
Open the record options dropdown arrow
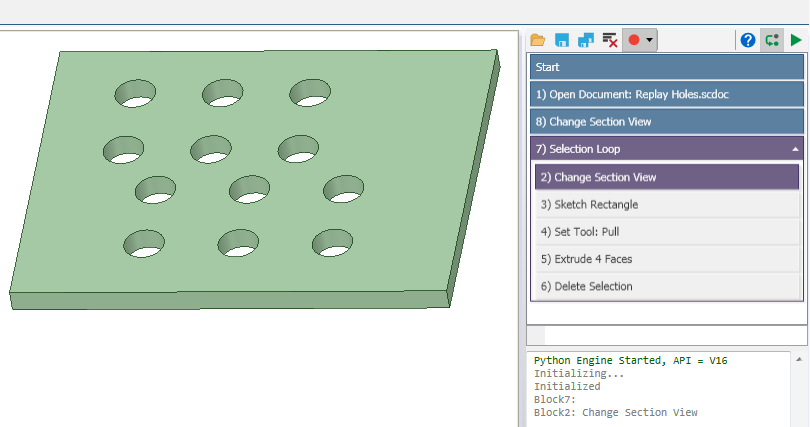pos(650,40)
